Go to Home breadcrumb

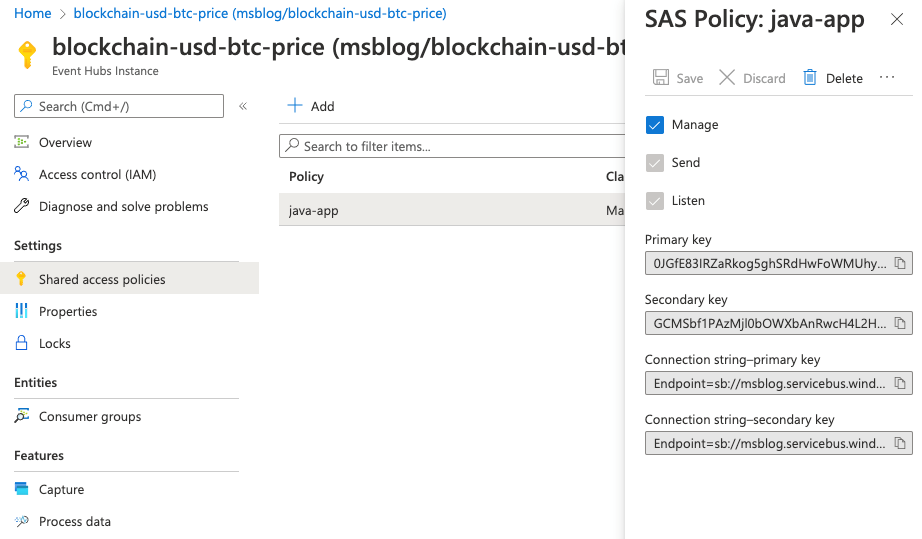click(32, 13)
